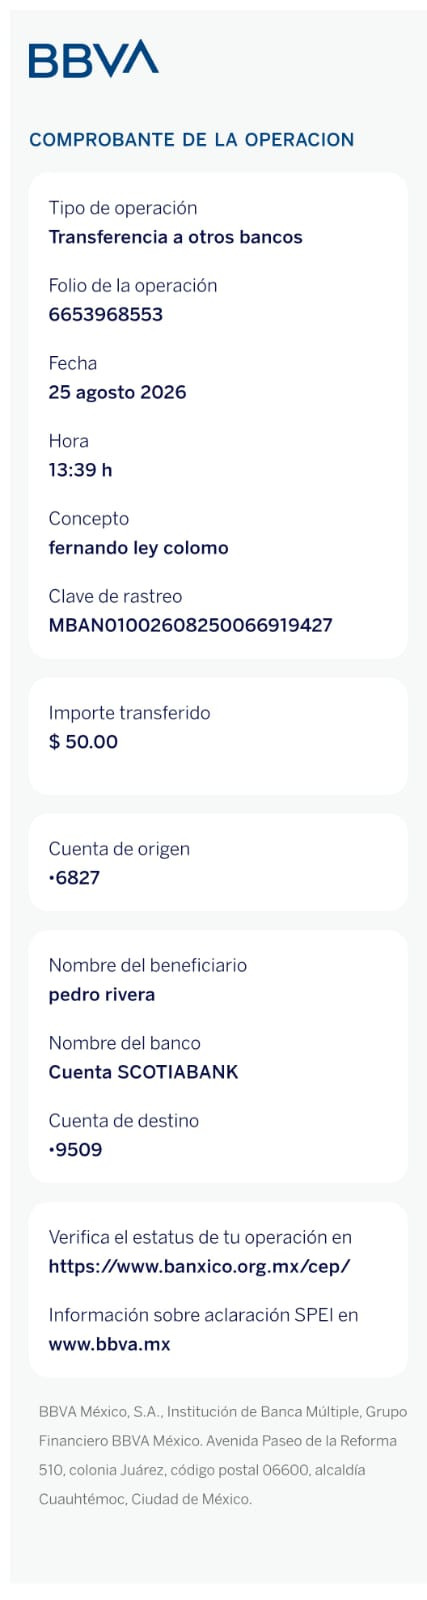Click the Cuenta SCOTIABANK bank name
Image resolution: width=427 pixels, height=1600 pixels.
pos(143,1072)
